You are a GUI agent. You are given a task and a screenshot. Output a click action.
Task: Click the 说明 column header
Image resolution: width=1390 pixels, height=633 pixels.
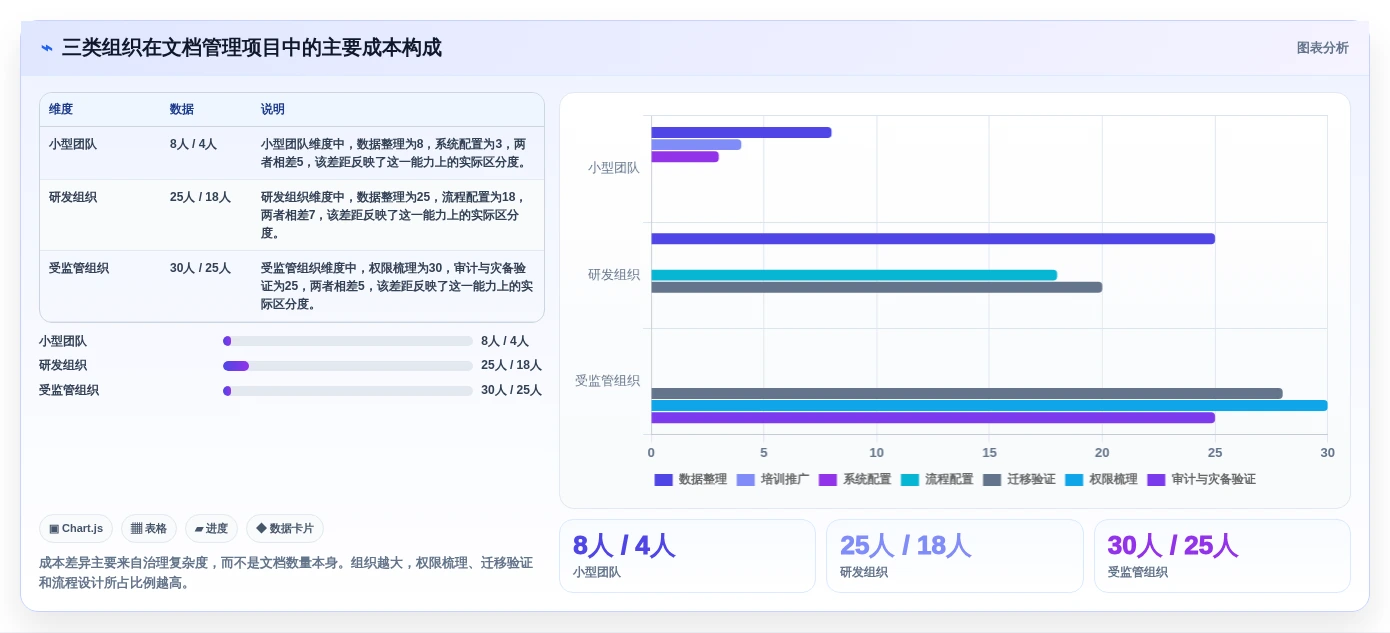pyautogui.click(x=273, y=109)
